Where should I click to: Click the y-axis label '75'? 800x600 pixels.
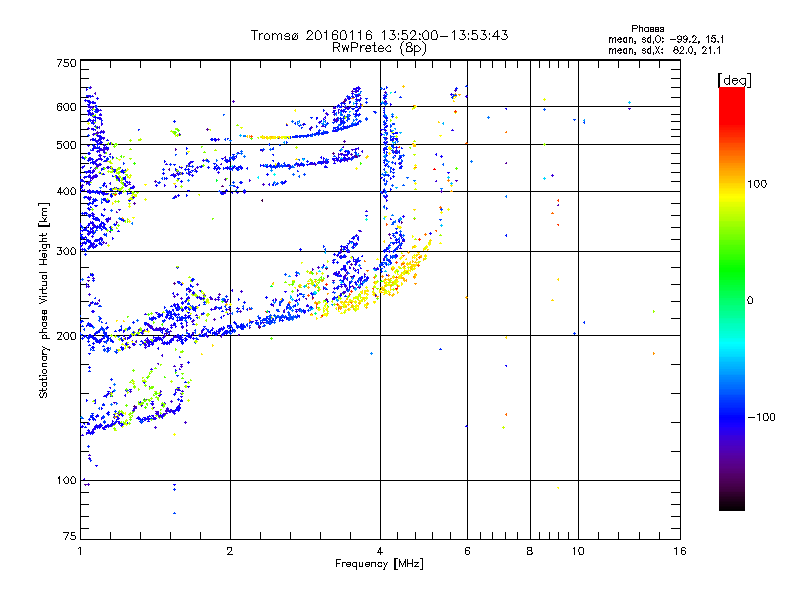tap(70, 536)
